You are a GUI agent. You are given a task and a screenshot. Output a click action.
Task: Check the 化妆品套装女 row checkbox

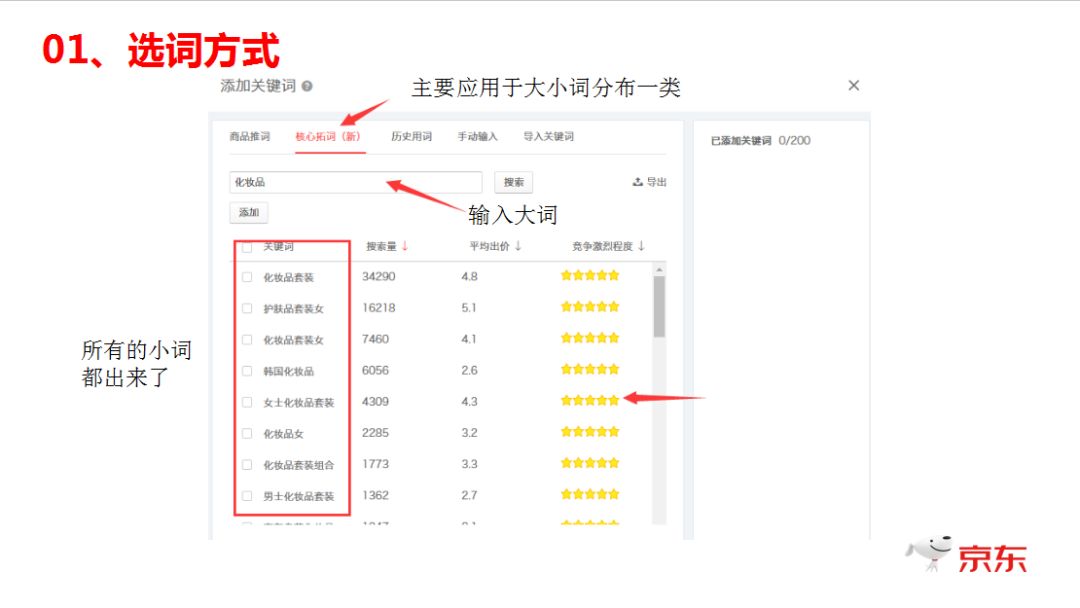pos(247,339)
